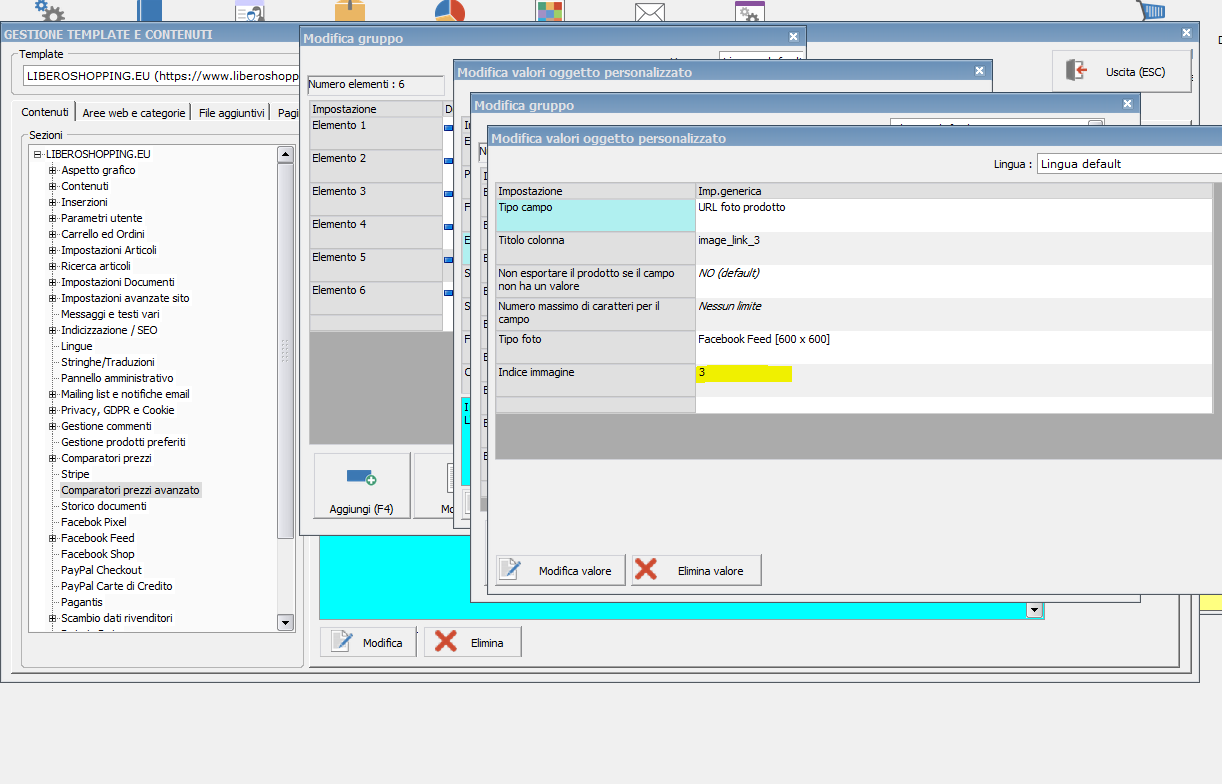Open the shopping cart icon at top right
The width and height of the screenshot is (1222, 784).
pyautogui.click(x=1150, y=11)
